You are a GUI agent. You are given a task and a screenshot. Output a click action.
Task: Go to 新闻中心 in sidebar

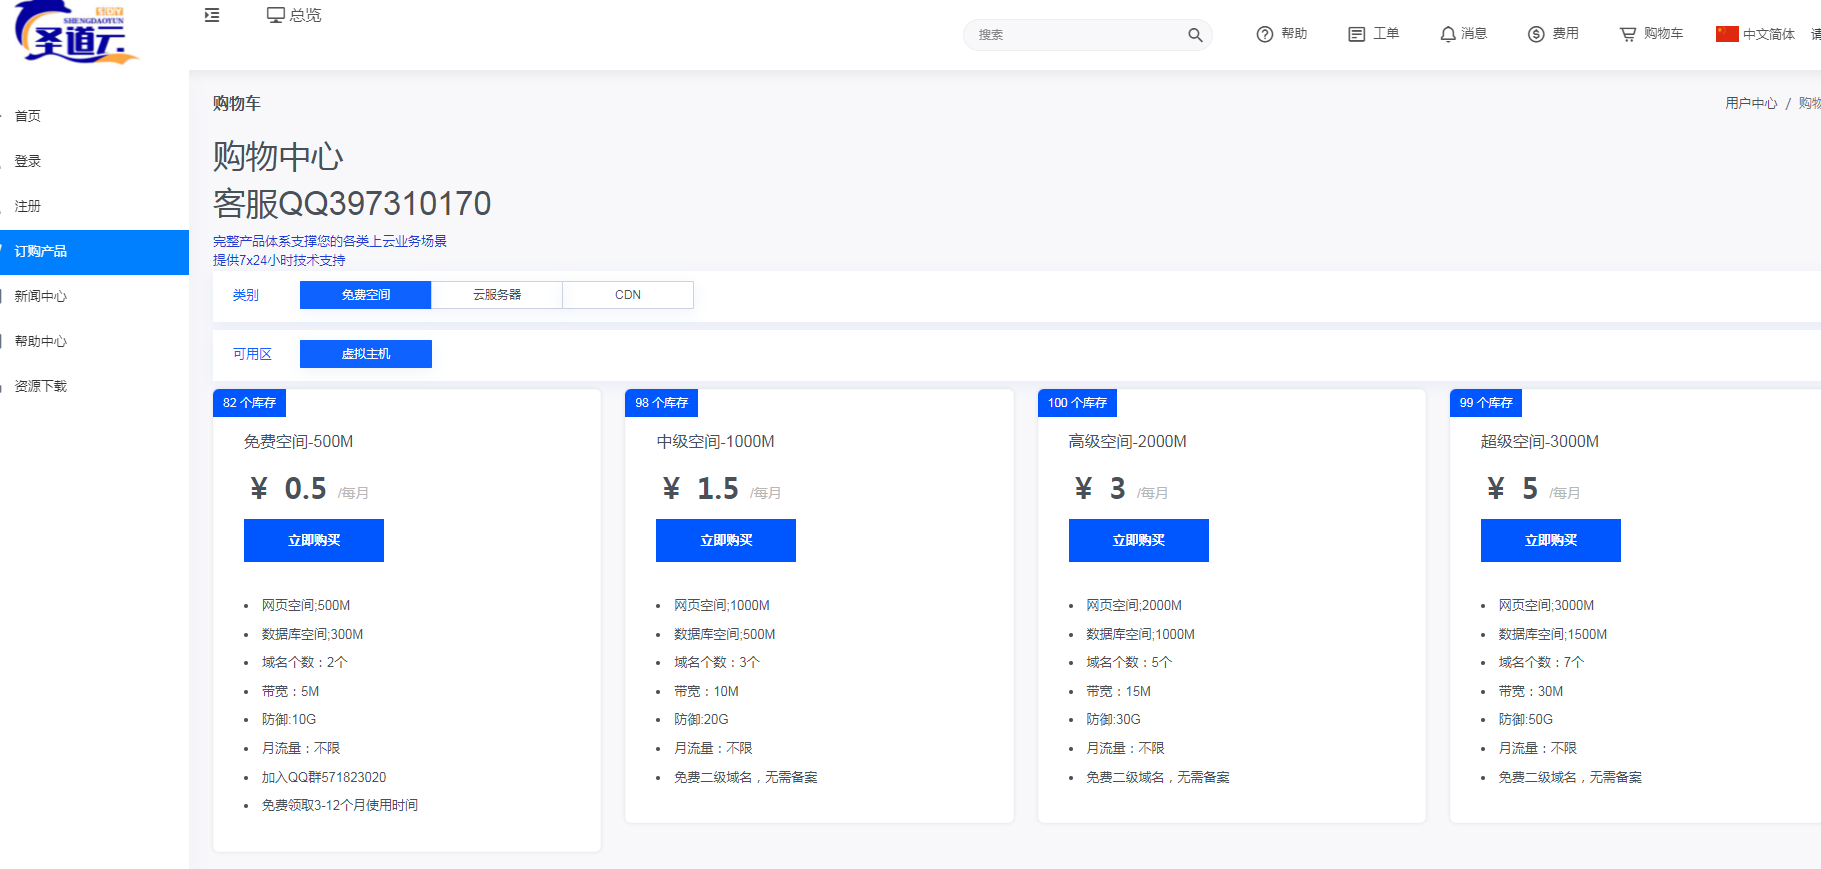click(x=41, y=296)
